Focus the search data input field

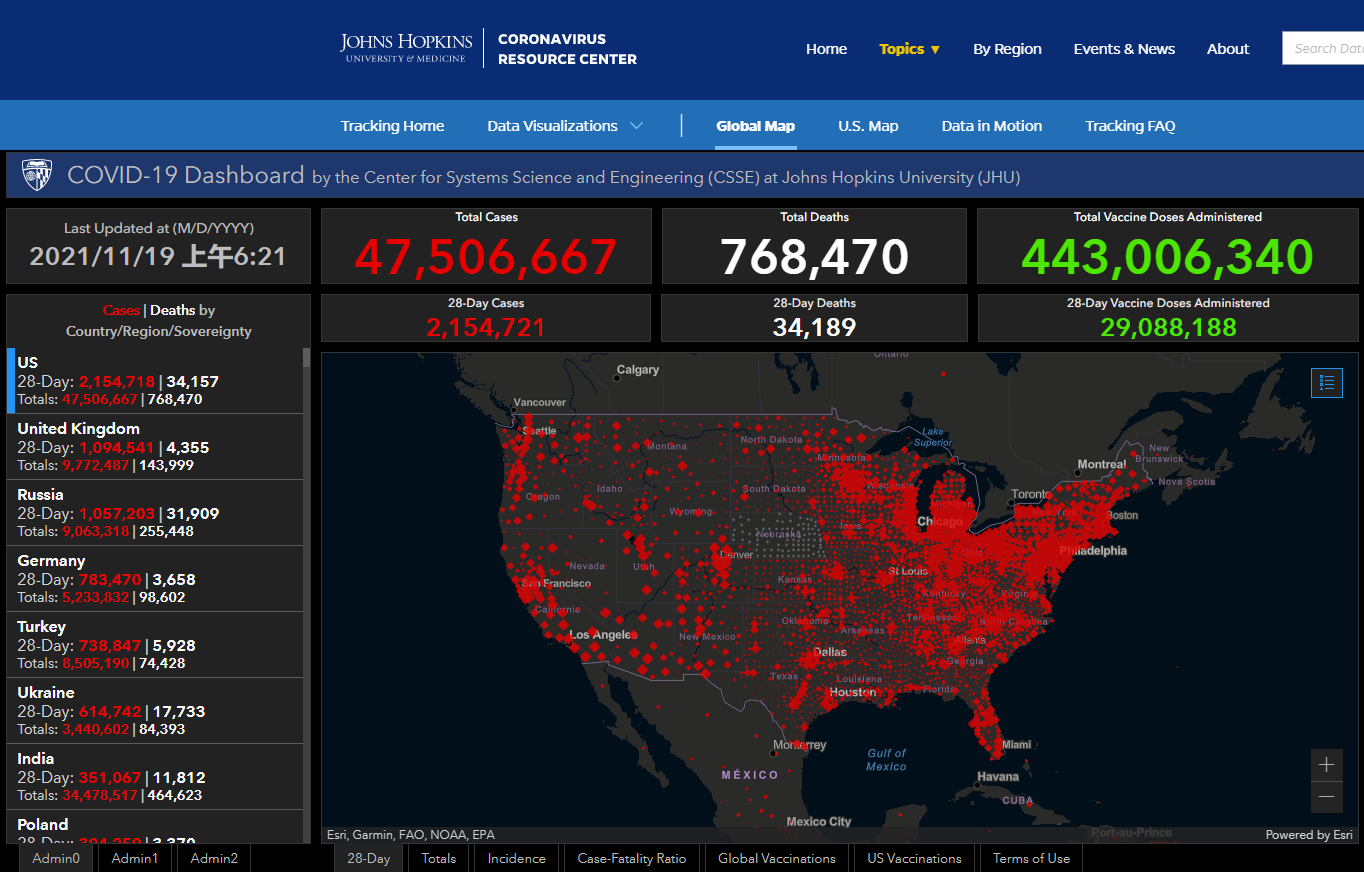click(x=1323, y=48)
